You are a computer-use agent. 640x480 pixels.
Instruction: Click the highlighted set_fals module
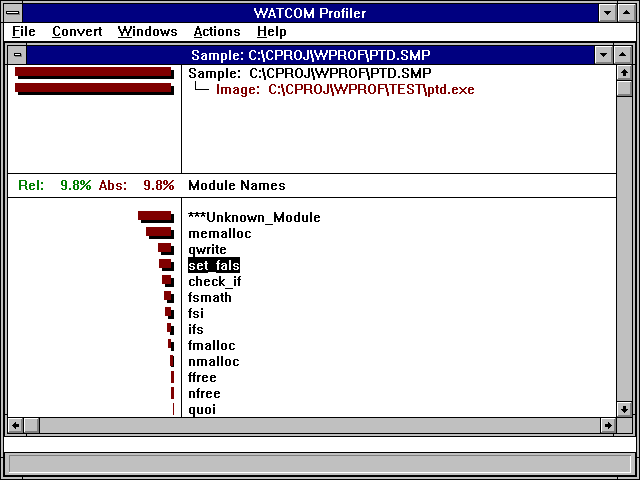pos(214,265)
